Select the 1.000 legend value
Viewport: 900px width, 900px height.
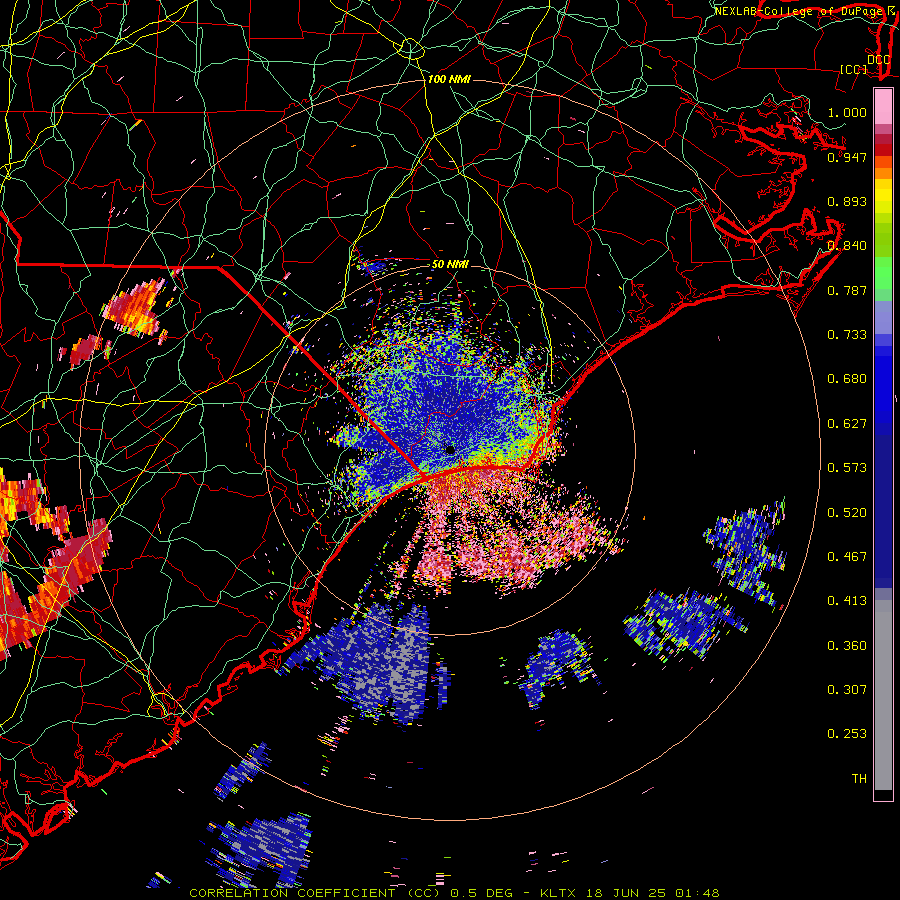pos(847,112)
